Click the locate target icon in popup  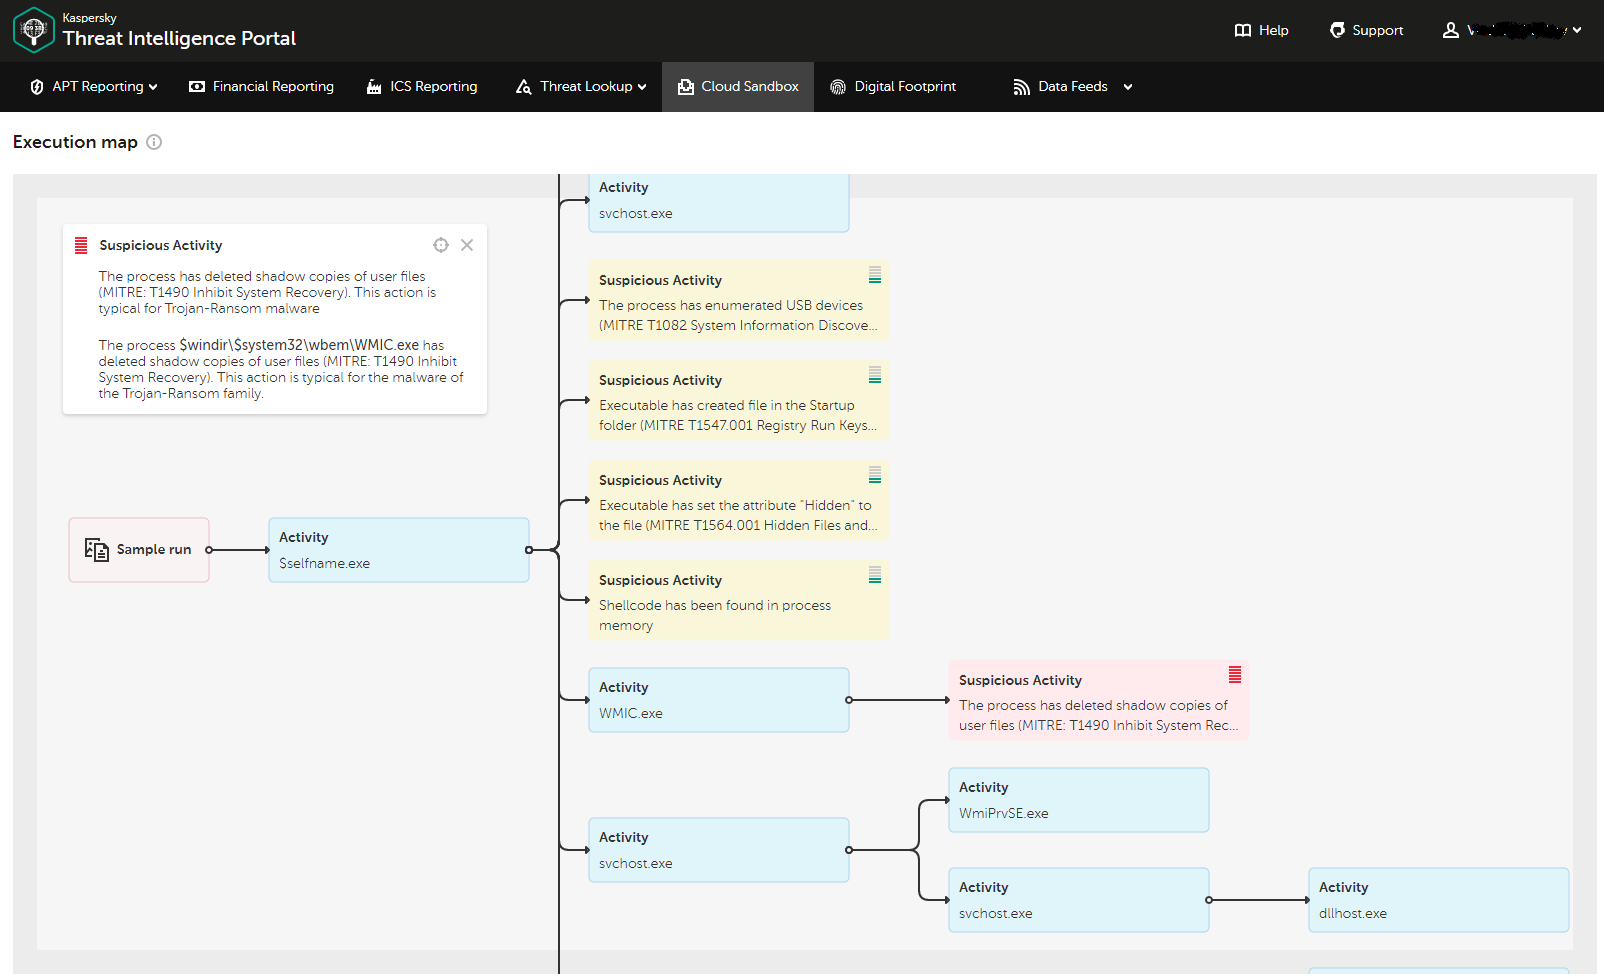click(x=441, y=245)
